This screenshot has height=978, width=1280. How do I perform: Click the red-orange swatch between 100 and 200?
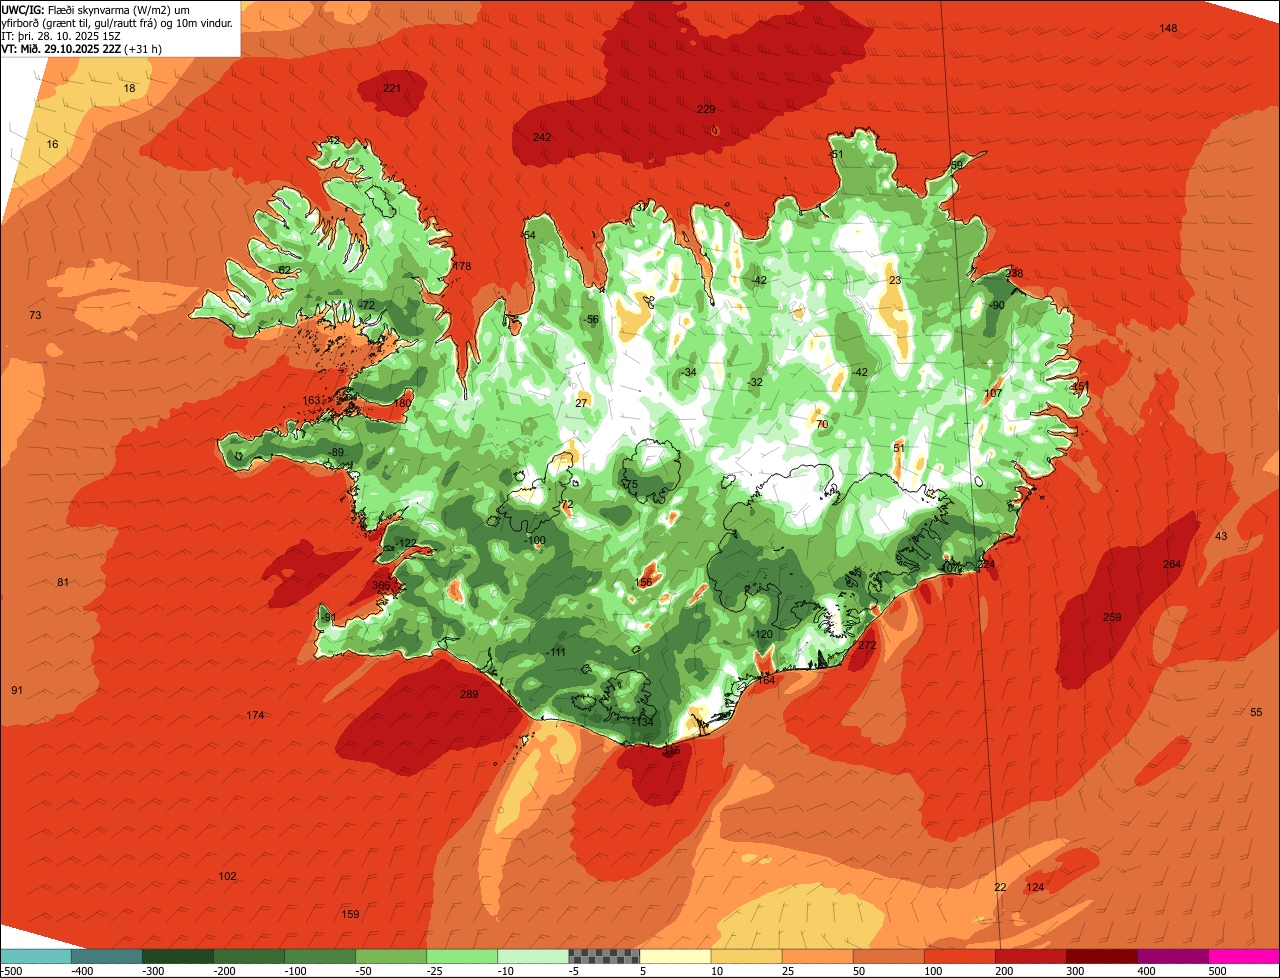959,956
